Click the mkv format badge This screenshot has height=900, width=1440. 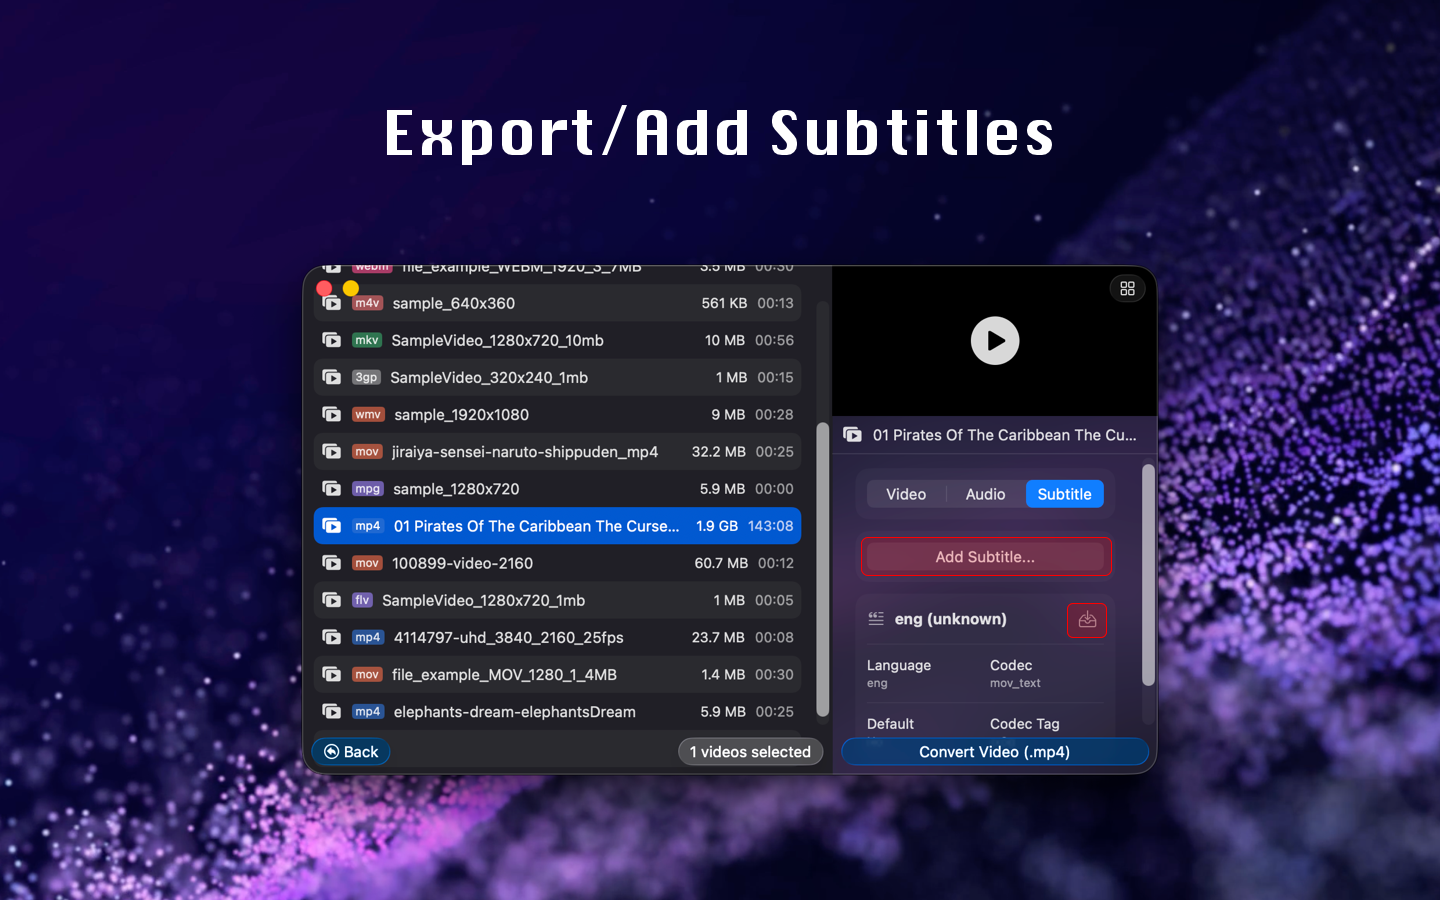(x=367, y=340)
